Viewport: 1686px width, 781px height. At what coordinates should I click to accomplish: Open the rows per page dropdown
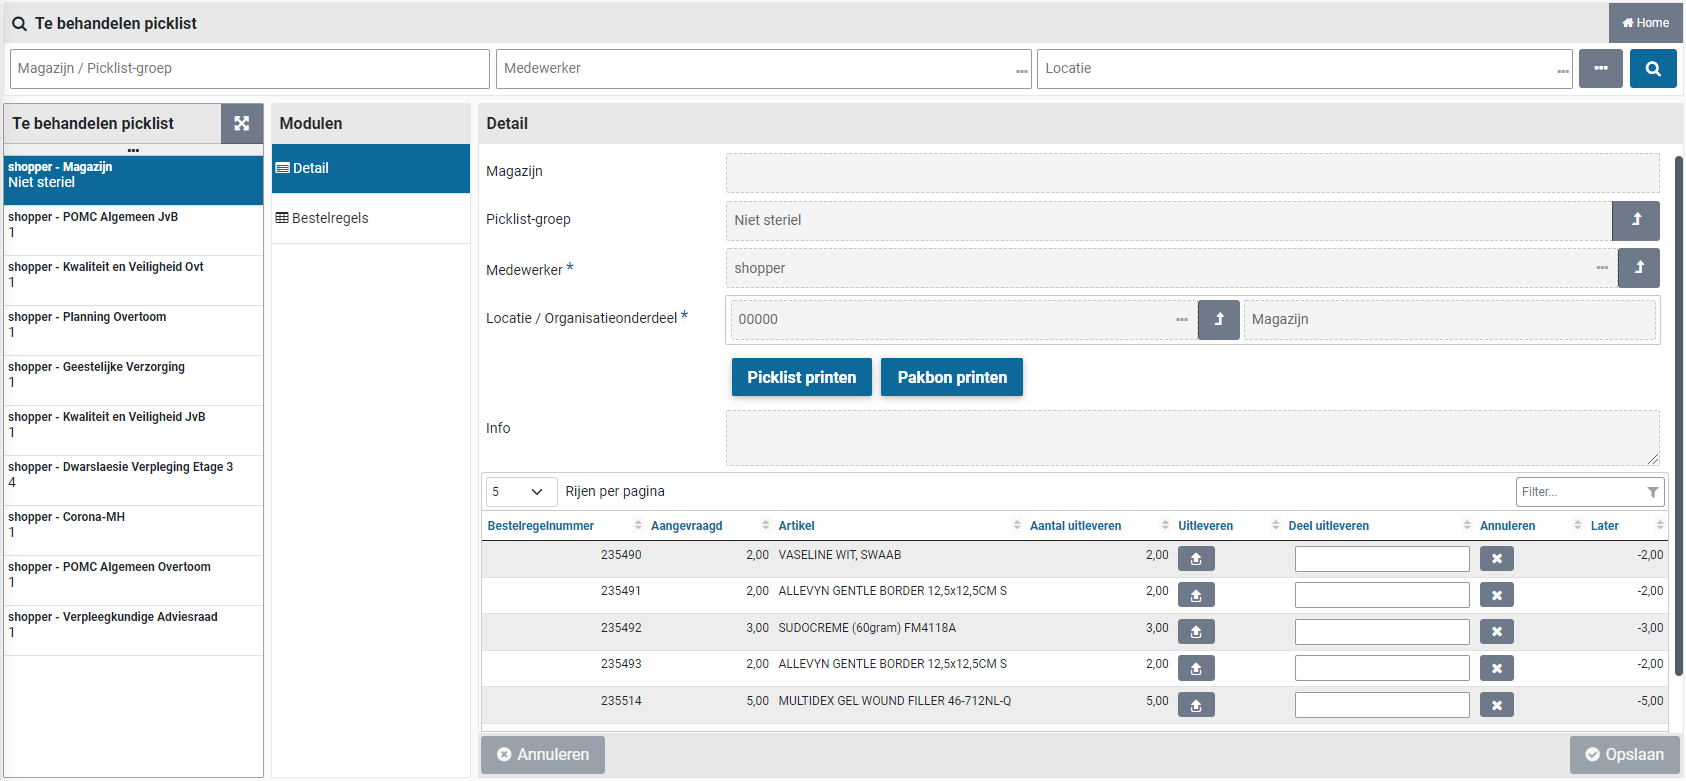click(x=521, y=492)
